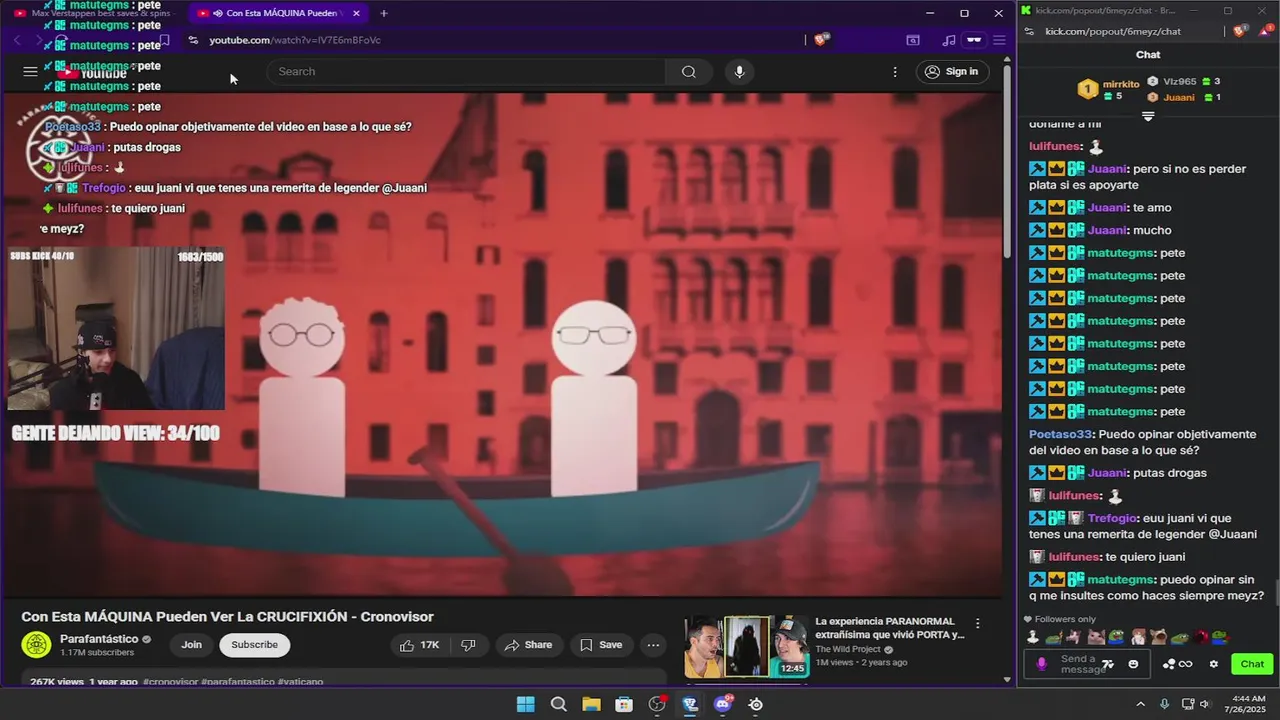Click the YouTube search magnifier button
Screen dimensions: 1280x720
pyautogui.click(x=689, y=71)
